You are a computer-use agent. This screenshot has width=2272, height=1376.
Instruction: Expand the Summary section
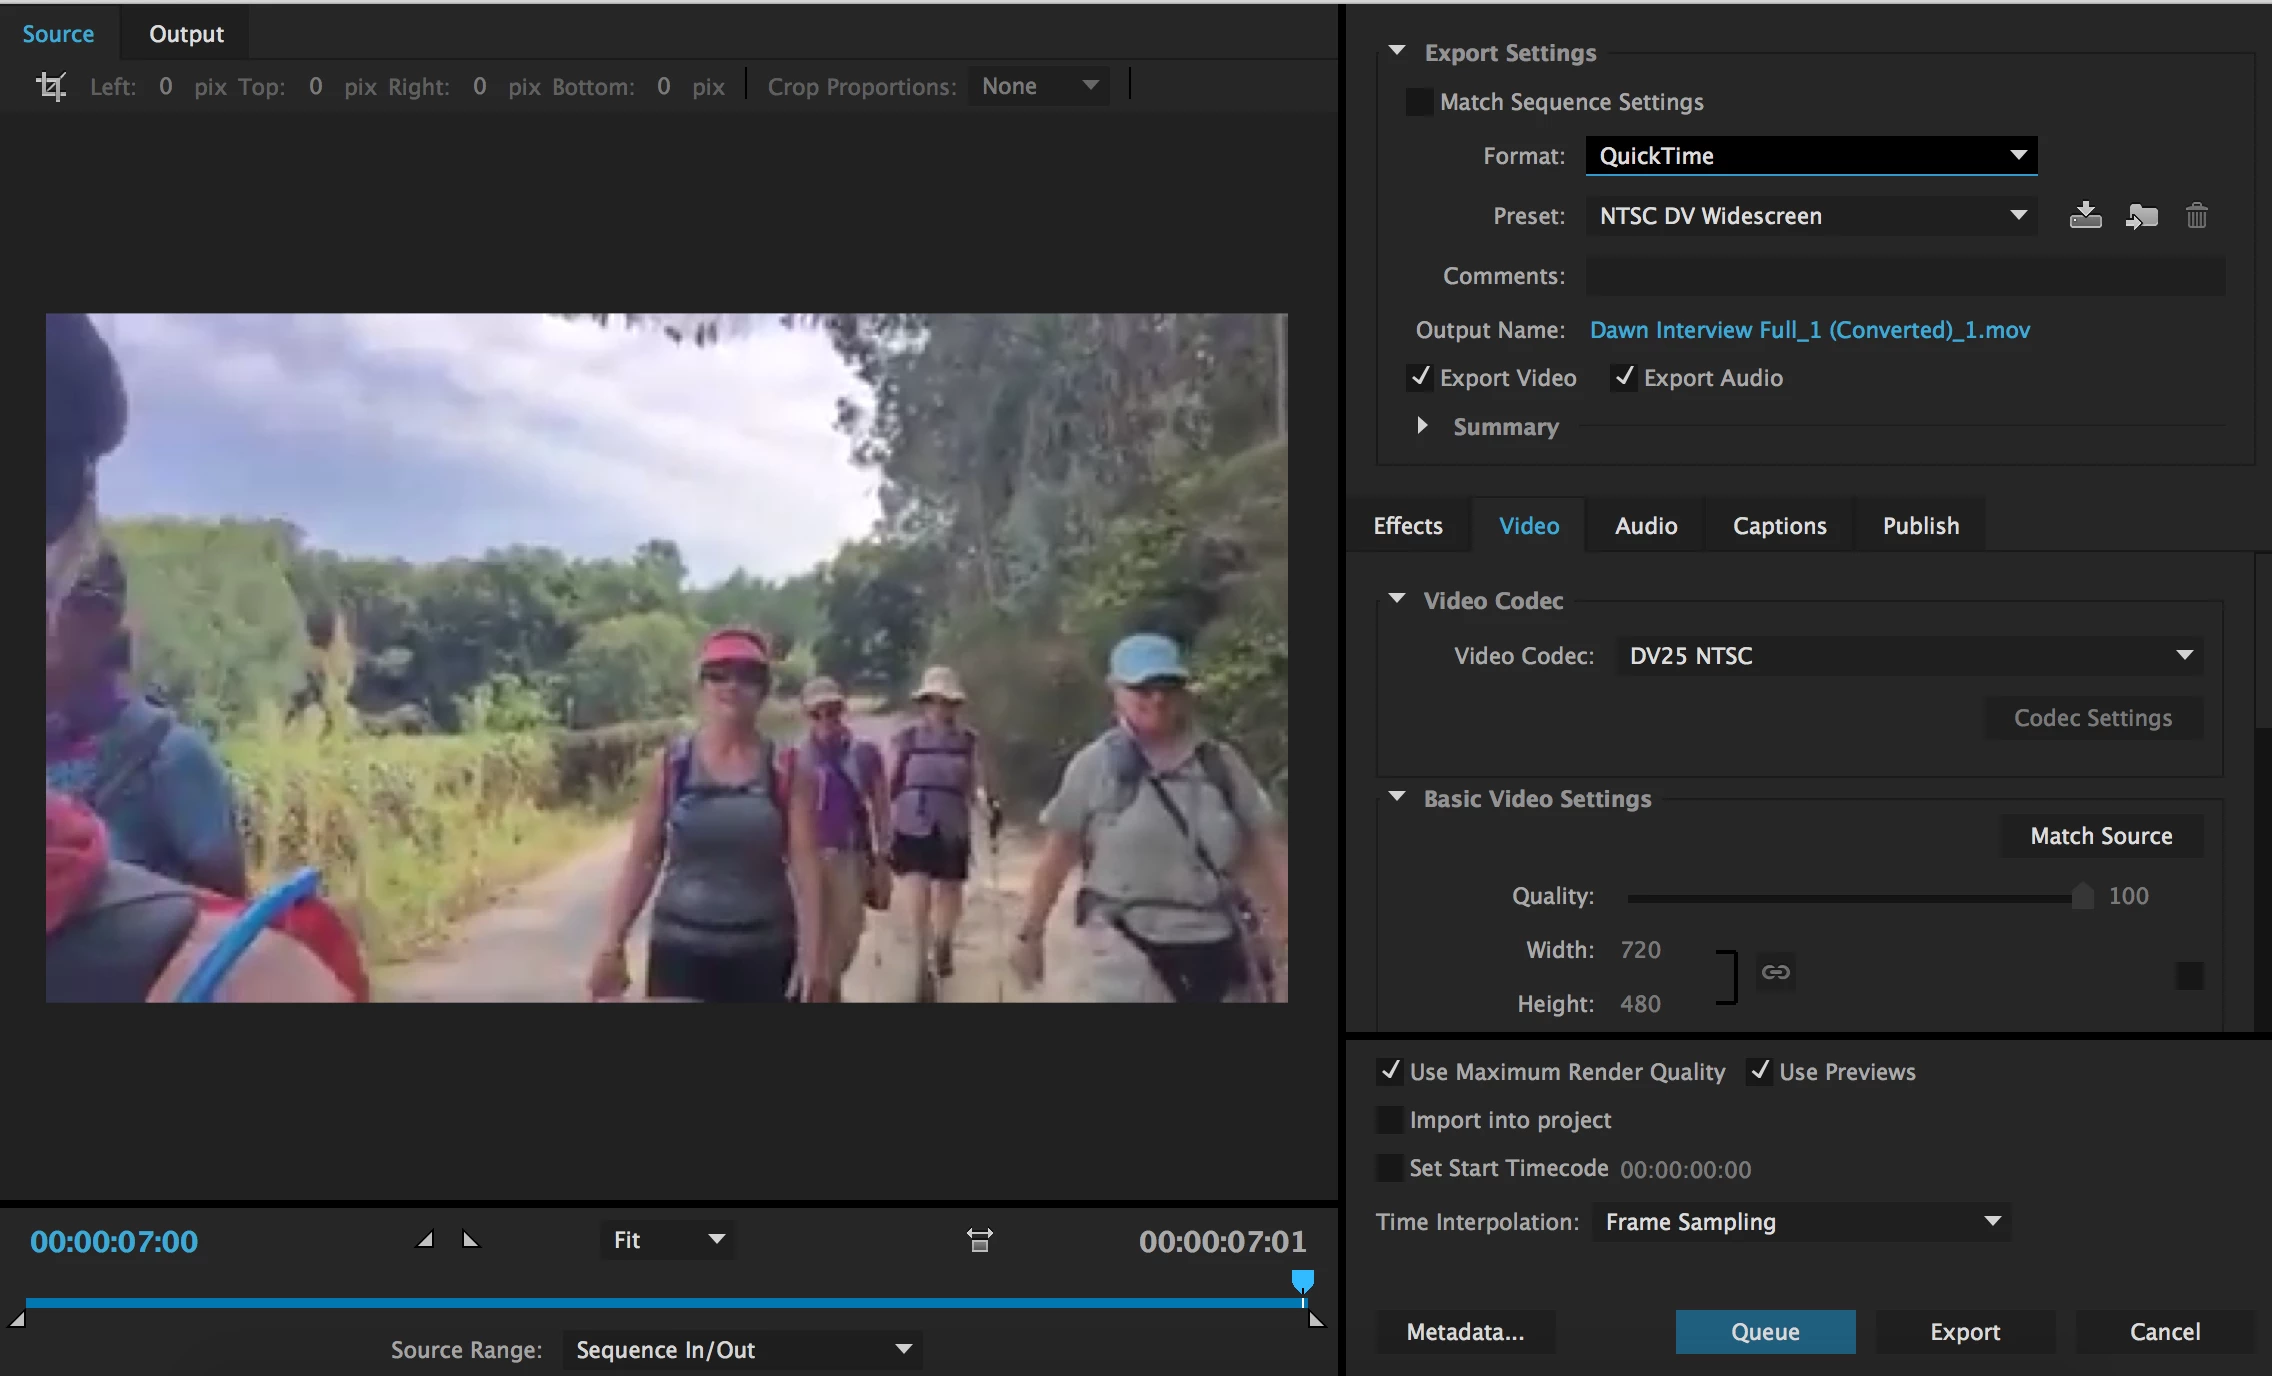pos(1422,426)
